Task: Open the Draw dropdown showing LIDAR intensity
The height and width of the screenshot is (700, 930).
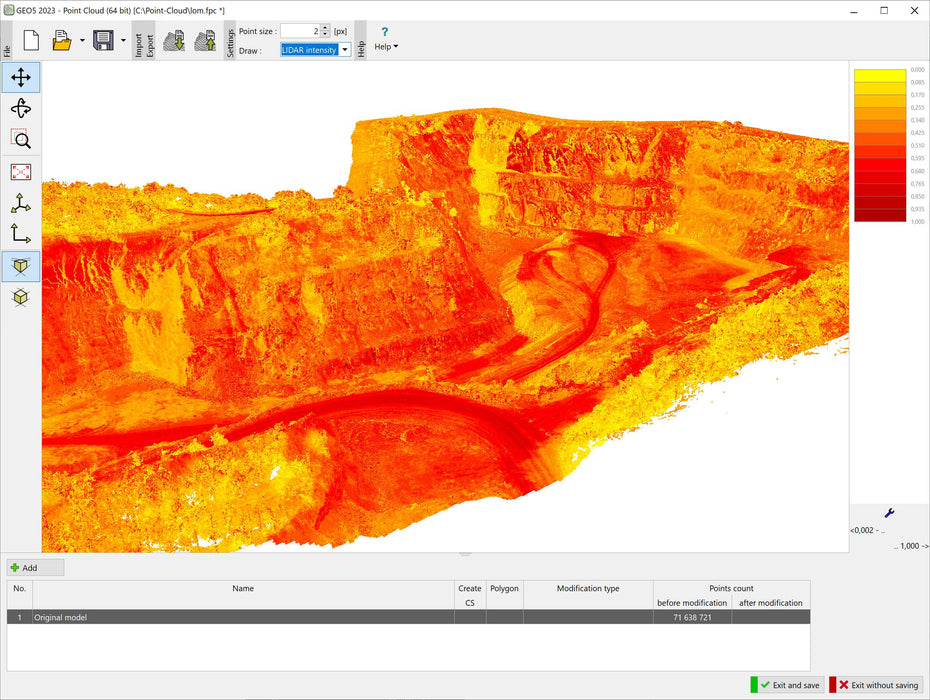Action: (344, 49)
